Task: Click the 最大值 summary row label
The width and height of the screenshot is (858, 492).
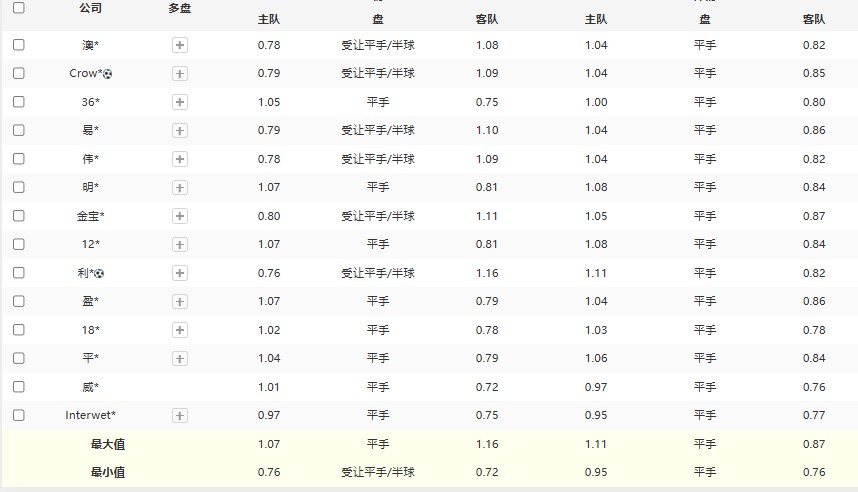Action: coord(108,444)
